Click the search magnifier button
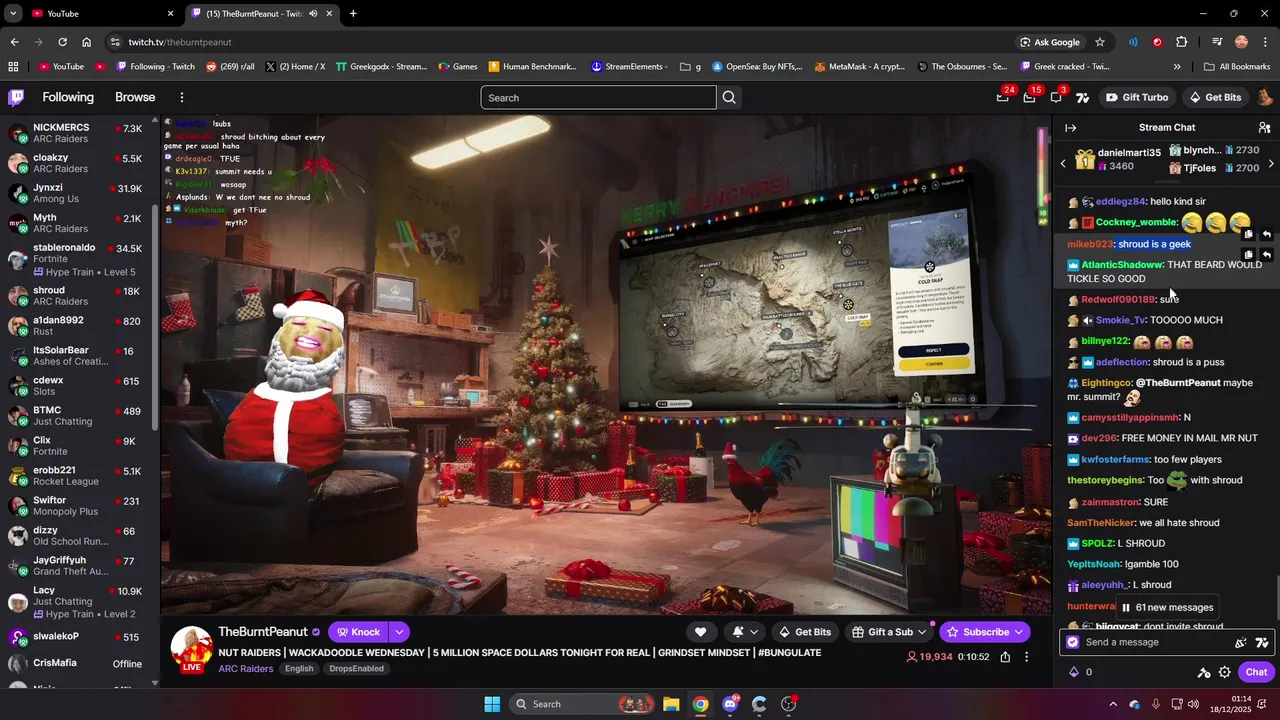1280x720 pixels. 729,97
